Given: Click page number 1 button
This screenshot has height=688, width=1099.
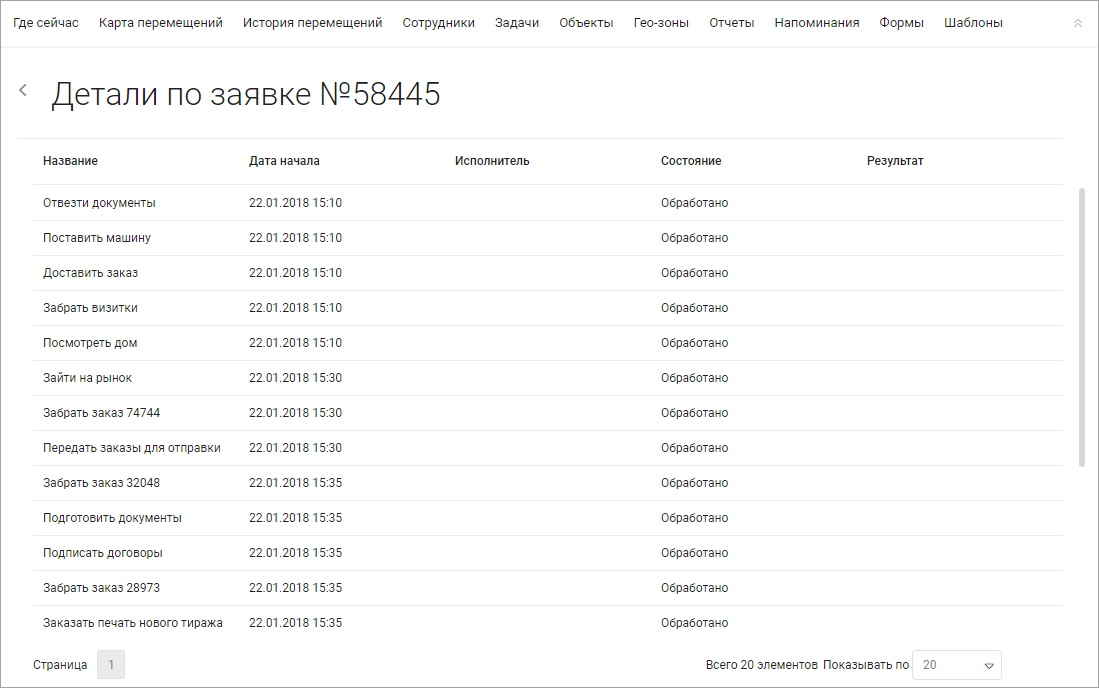Looking at the screenshot, I should point(111,665).
